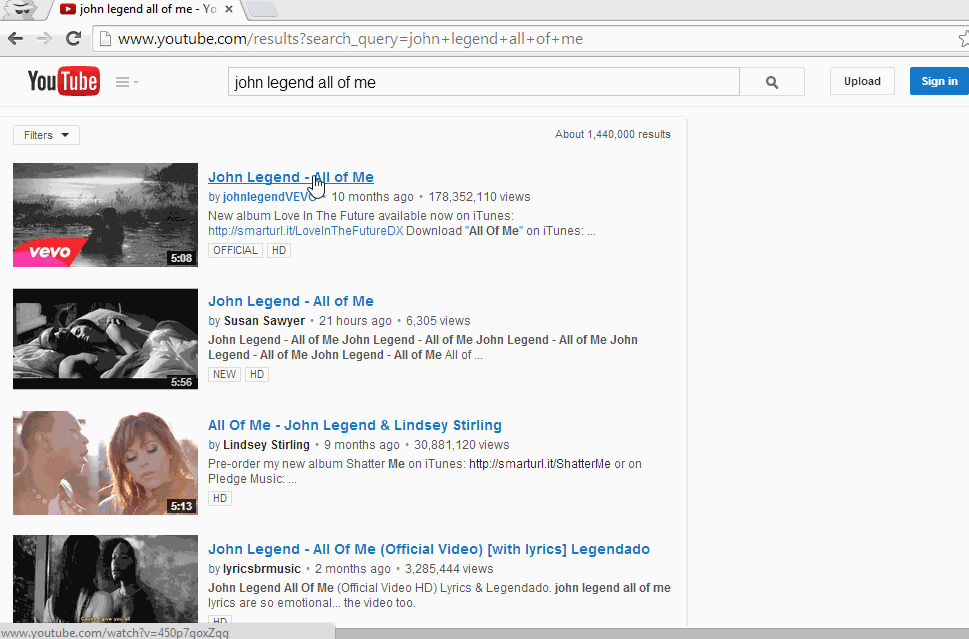969x639 pixels.
Task: Open the lyricsbrmusic channel link
Action: click(261, 569)
